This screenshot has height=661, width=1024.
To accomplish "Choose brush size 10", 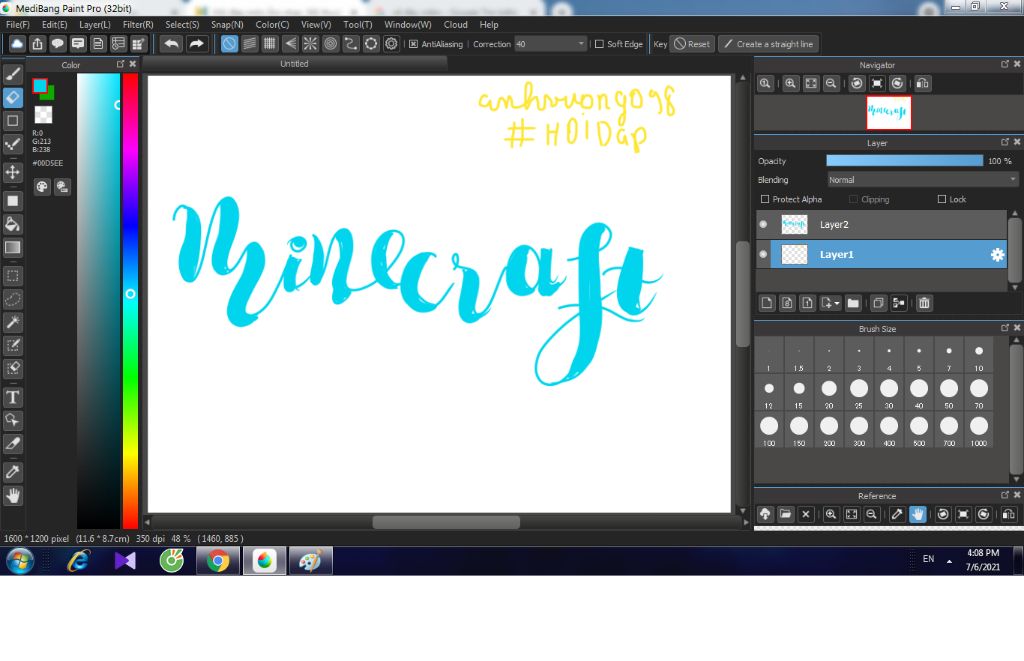I will (978, 356).
